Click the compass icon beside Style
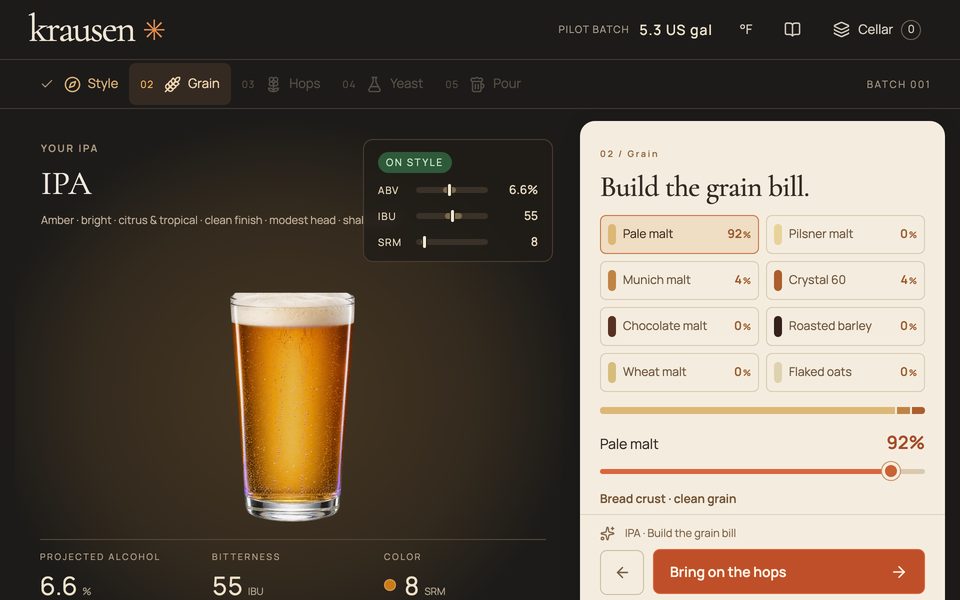Viewport: 960px width, 600px height. pyautogui.click(x=72, y=84)
